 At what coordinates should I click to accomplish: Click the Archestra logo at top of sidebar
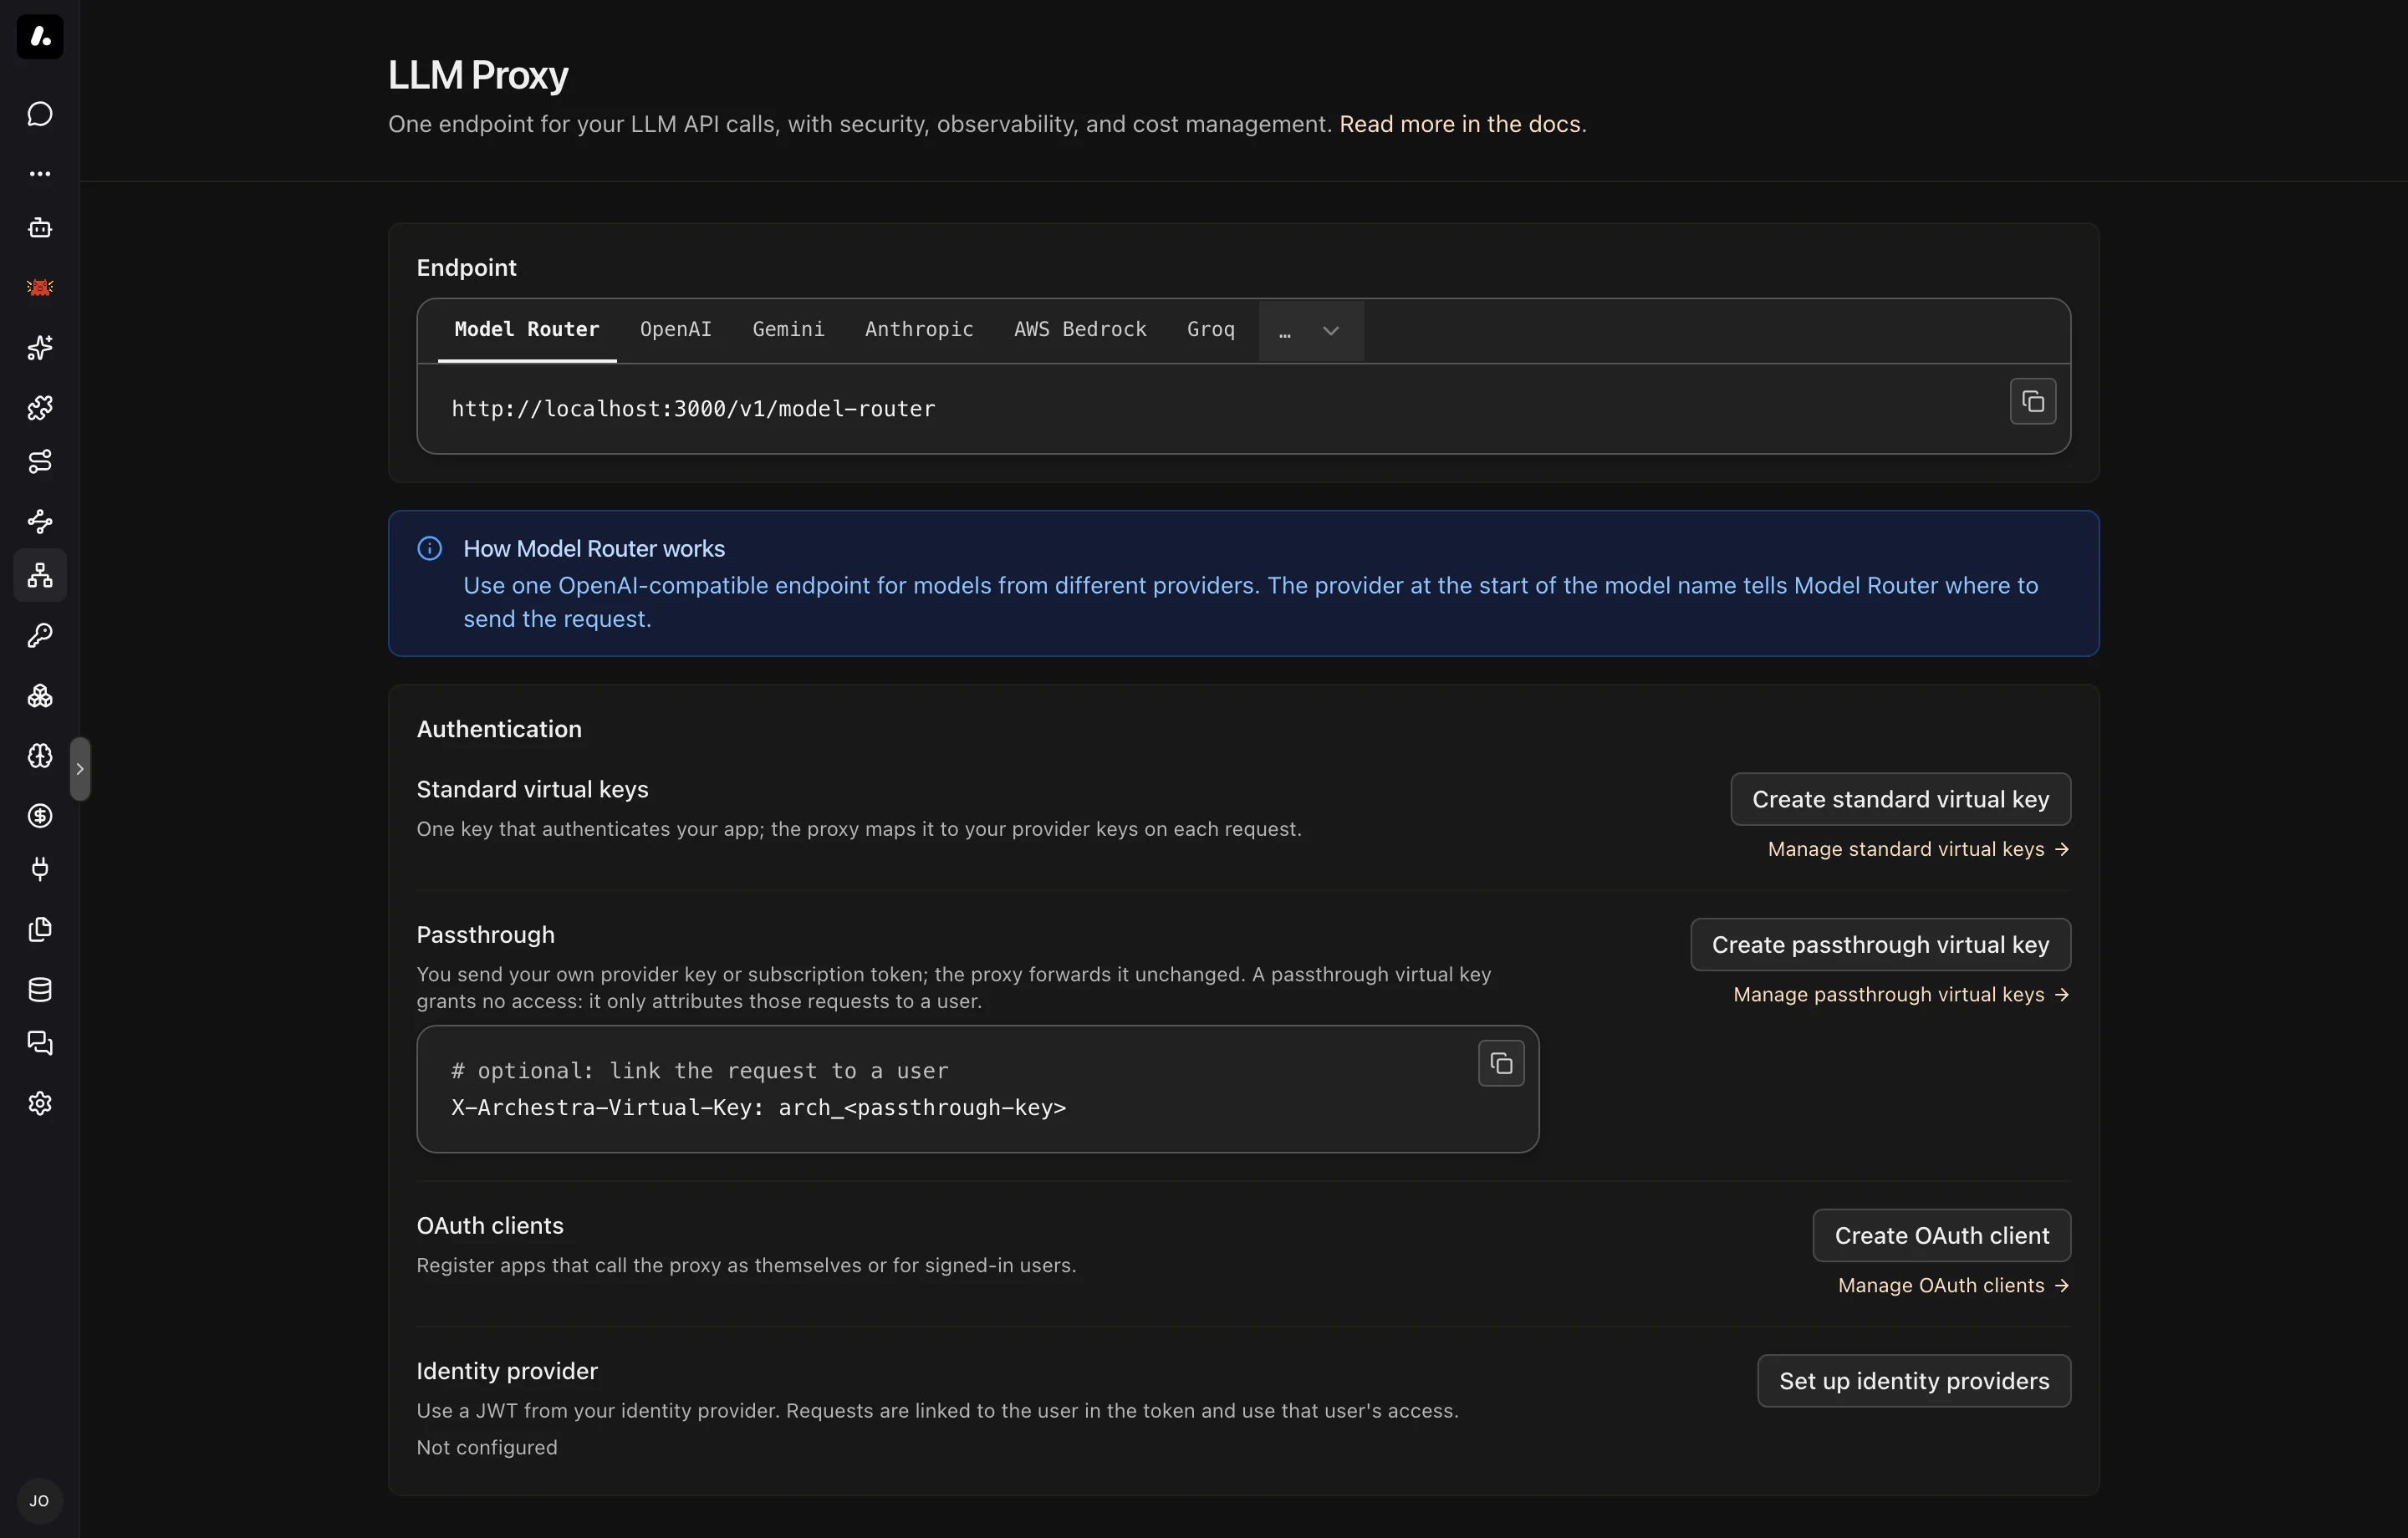40,37
